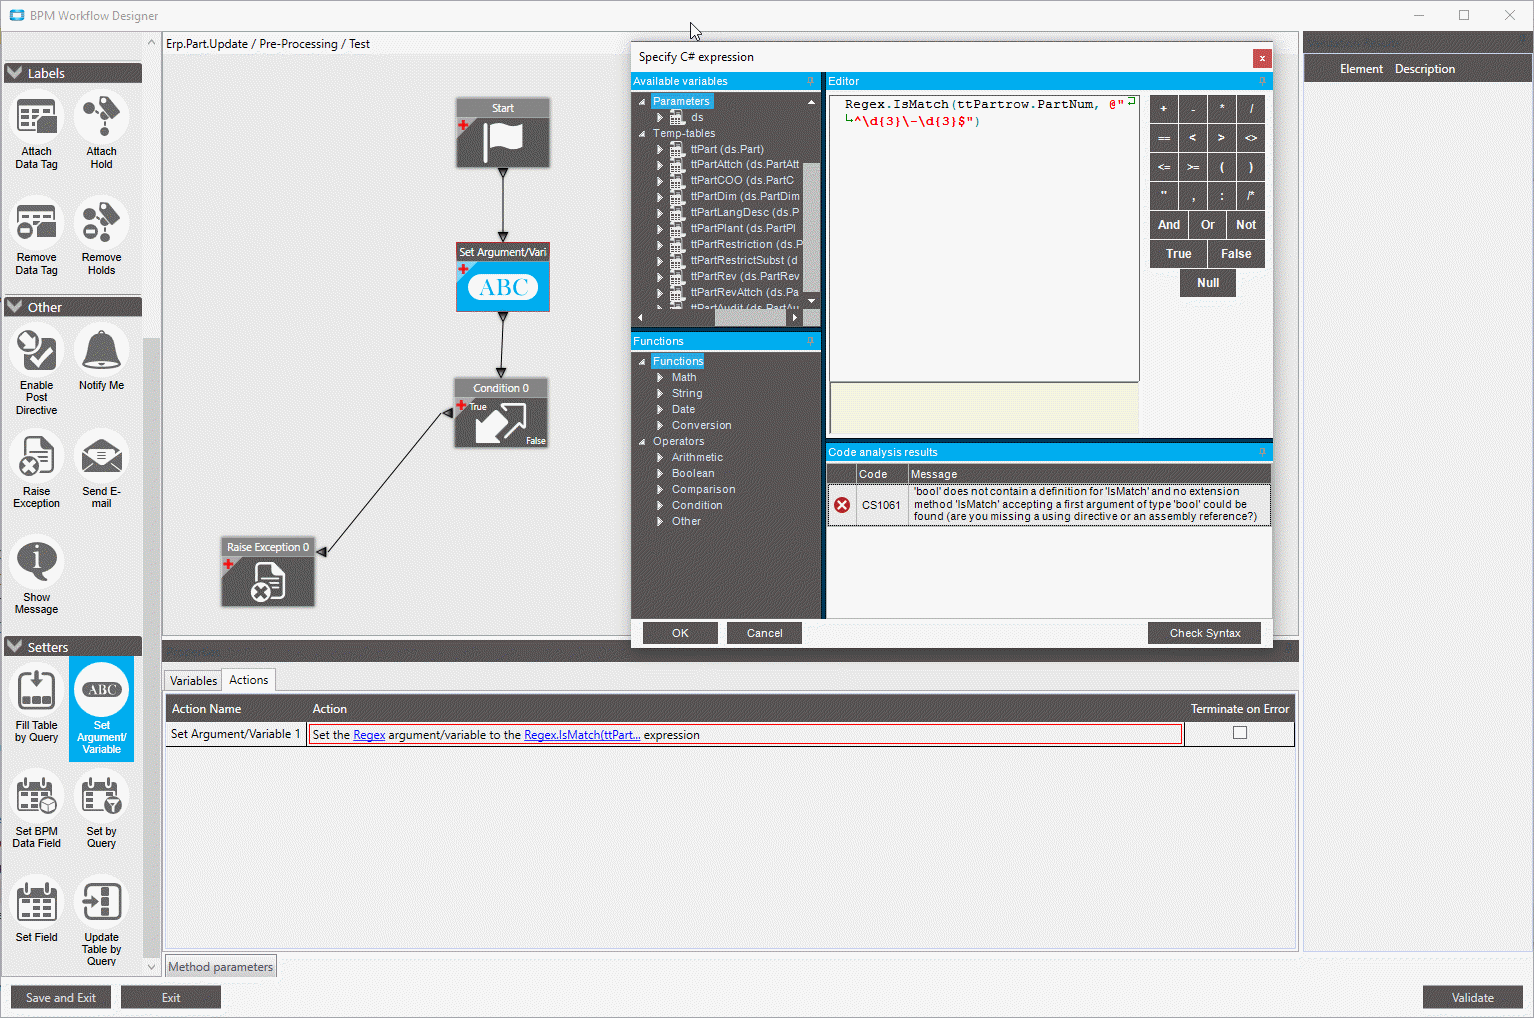
Task: Switch to the Actions tab
Action: 248,680
